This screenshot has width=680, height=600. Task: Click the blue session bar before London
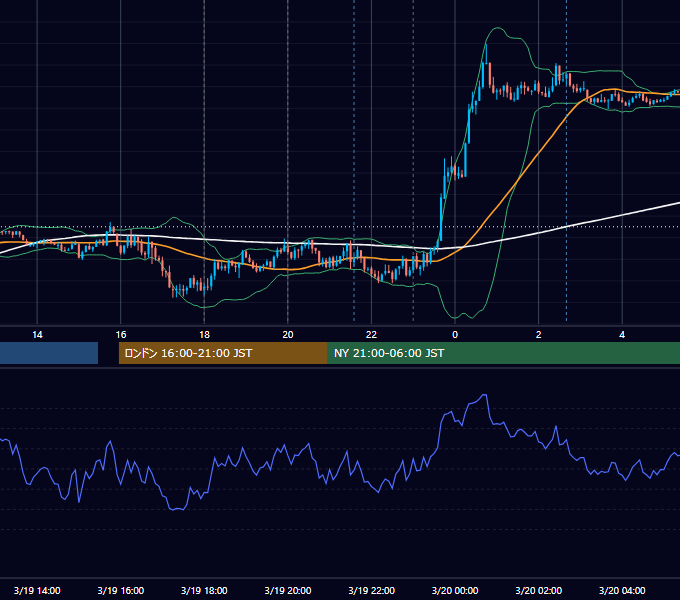(49, 353)
